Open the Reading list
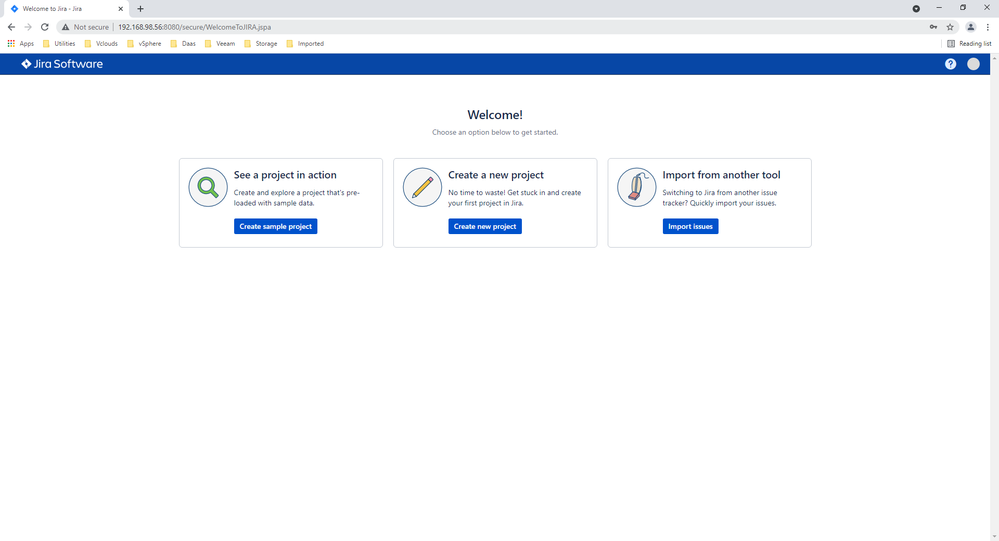Screen dimensions: 999x541 (969, 43)
